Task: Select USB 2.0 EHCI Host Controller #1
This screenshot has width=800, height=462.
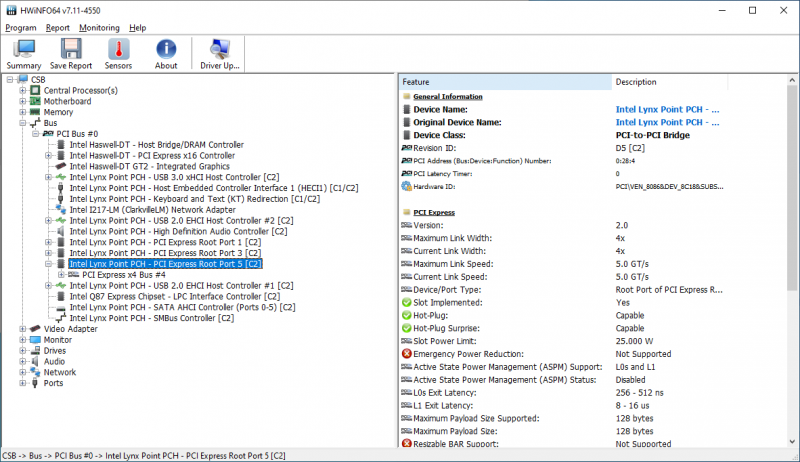Action: click(x=182, y=286)
